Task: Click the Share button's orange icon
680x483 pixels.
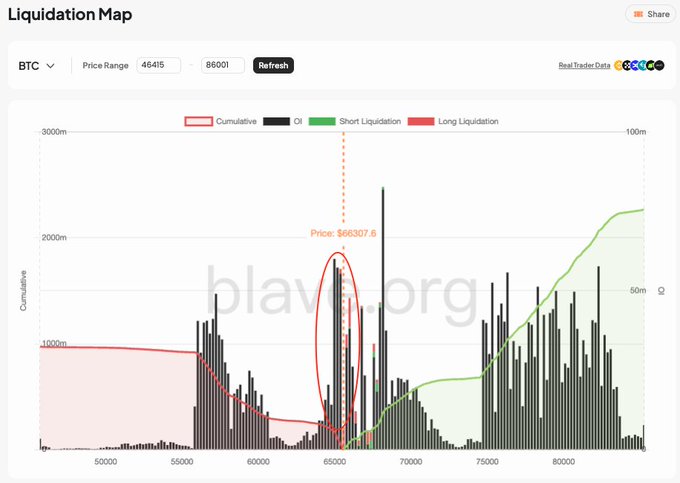Action: pos(638,14)
